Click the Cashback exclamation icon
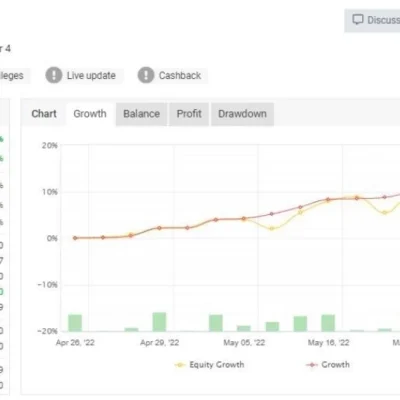Screen dimensions: 400x400 coord(146,75)
